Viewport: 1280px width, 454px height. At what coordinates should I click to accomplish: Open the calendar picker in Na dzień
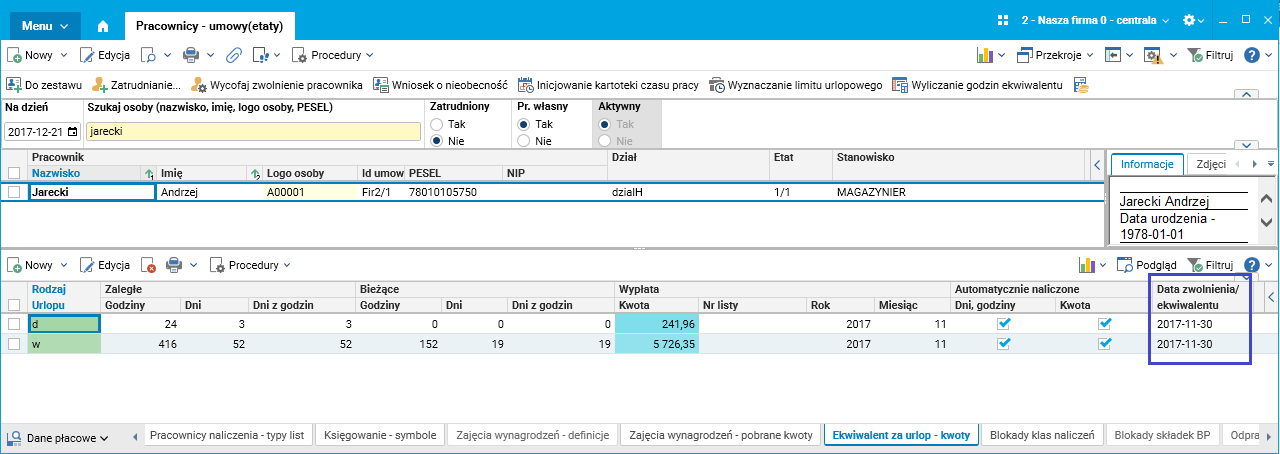click(72, 131)
